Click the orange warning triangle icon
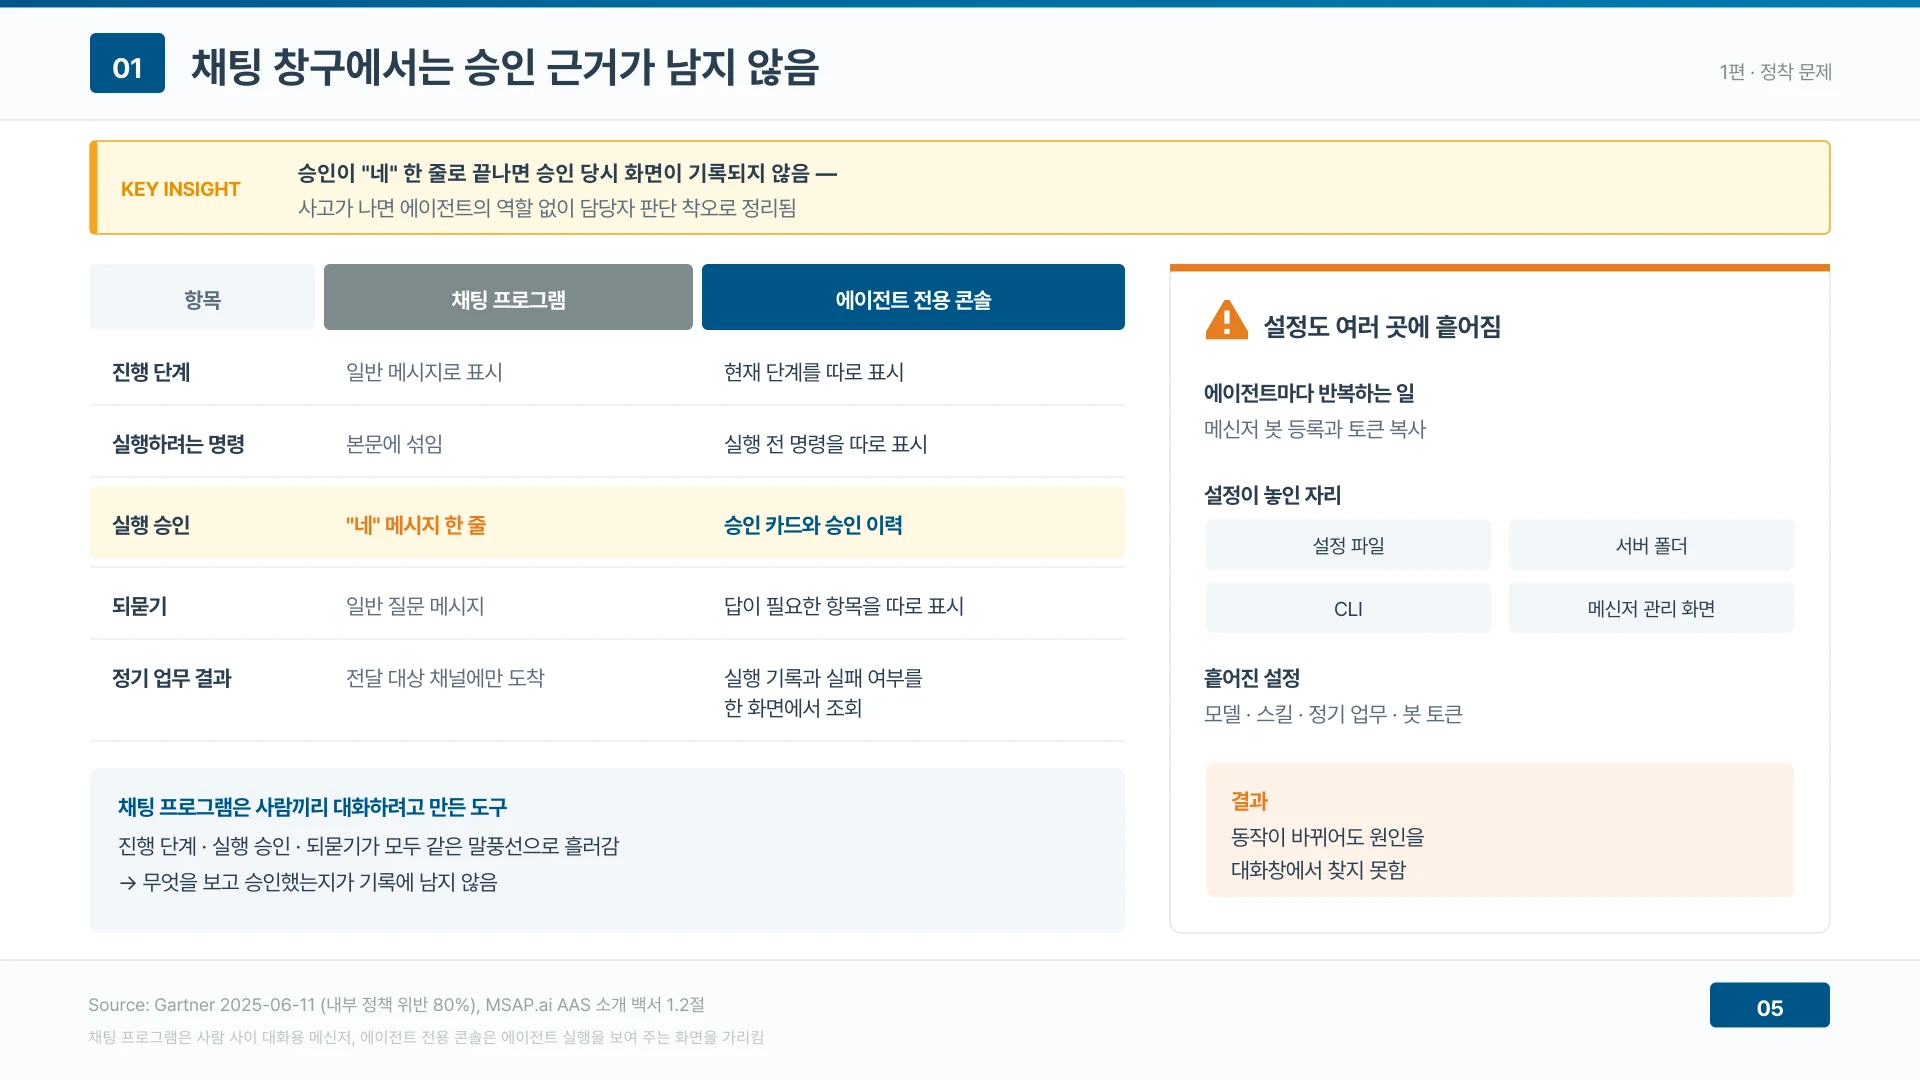This screenshot has width=1920, height=1080. coord(1226,321)
